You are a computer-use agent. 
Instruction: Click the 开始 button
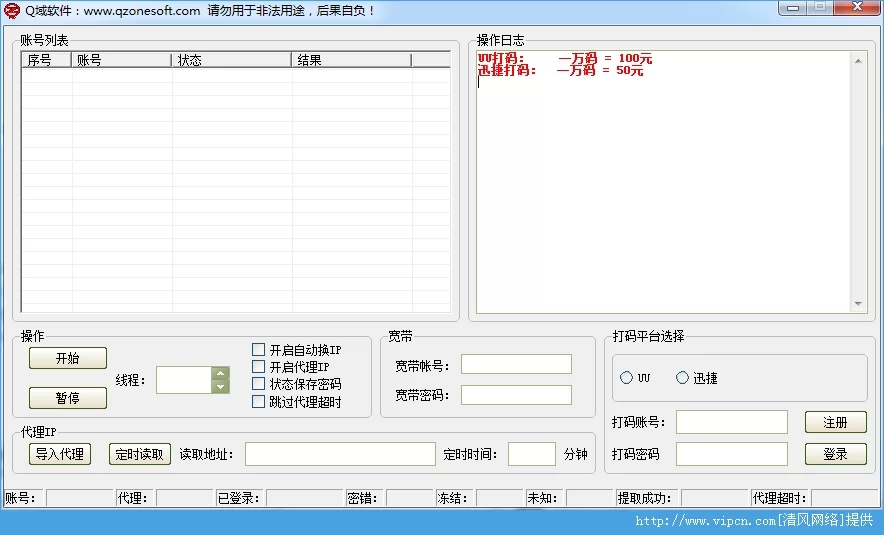click(x=67, y=358)
